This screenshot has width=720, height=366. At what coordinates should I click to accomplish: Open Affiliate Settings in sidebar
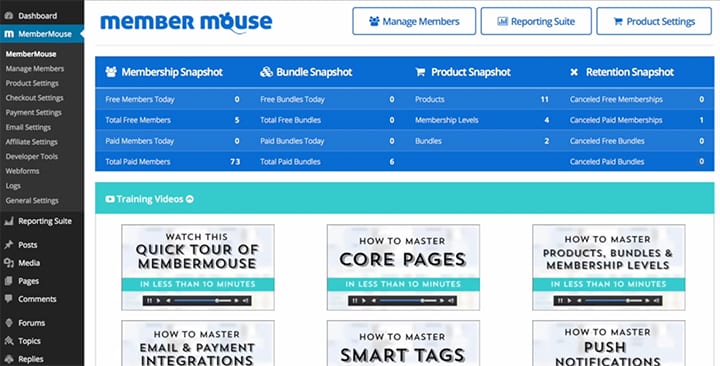(x=32, y=142)
